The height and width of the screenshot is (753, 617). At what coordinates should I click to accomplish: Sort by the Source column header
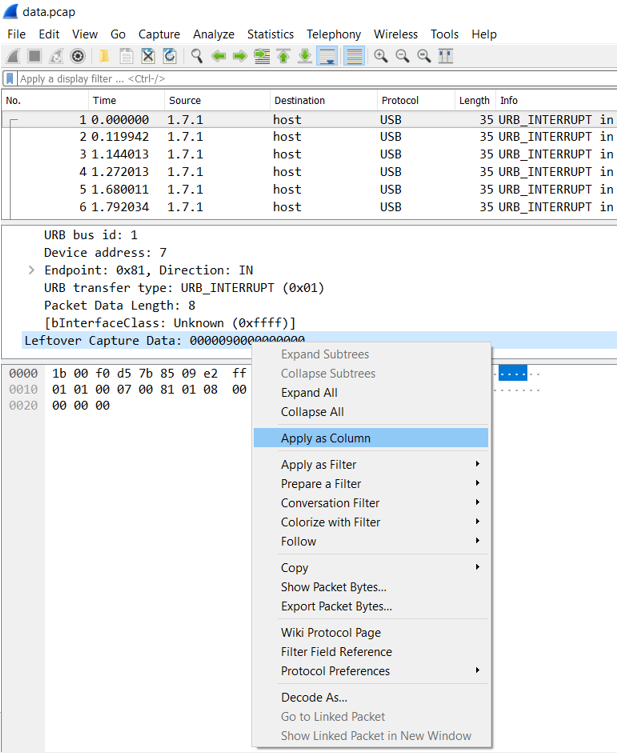[x=217, y=100]
